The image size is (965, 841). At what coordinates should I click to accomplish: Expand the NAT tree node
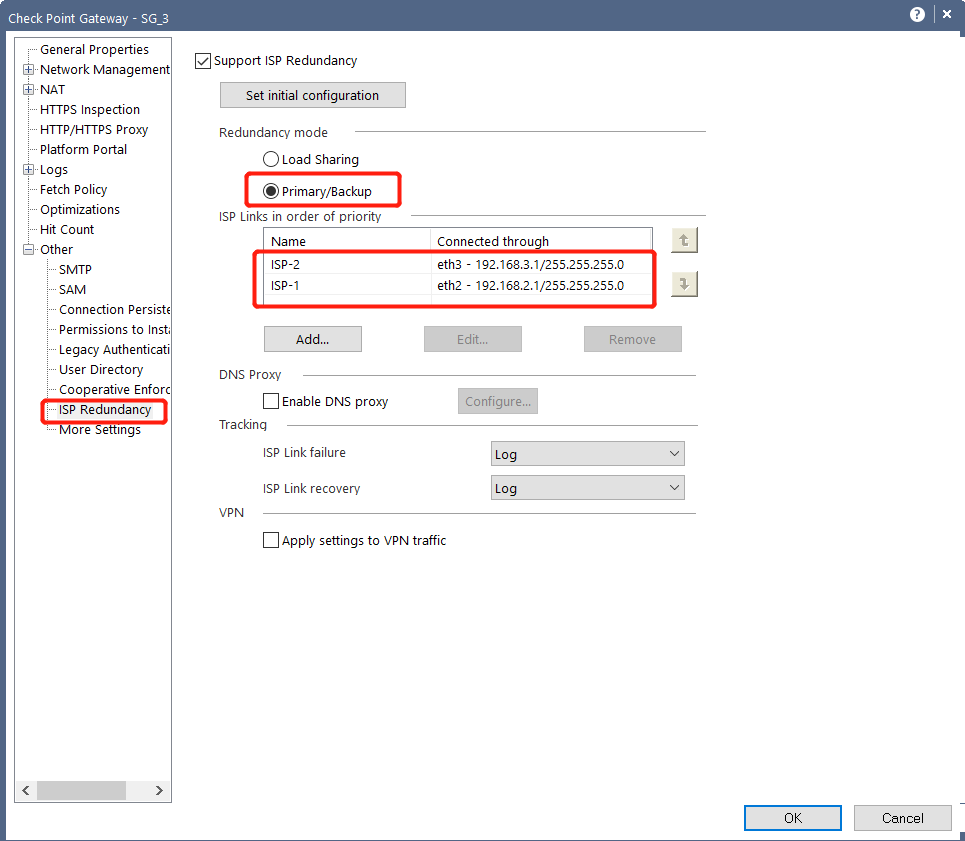pos(29,89)
